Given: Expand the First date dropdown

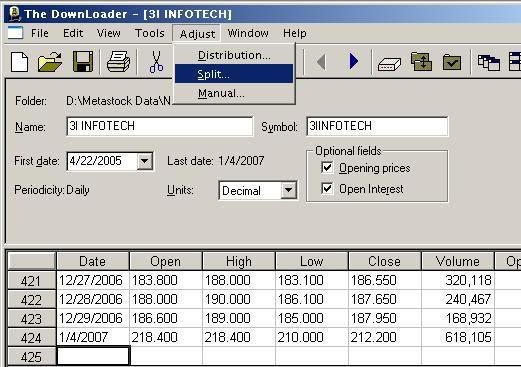Looking at the screenshot, I should click(x=145, y=161).
